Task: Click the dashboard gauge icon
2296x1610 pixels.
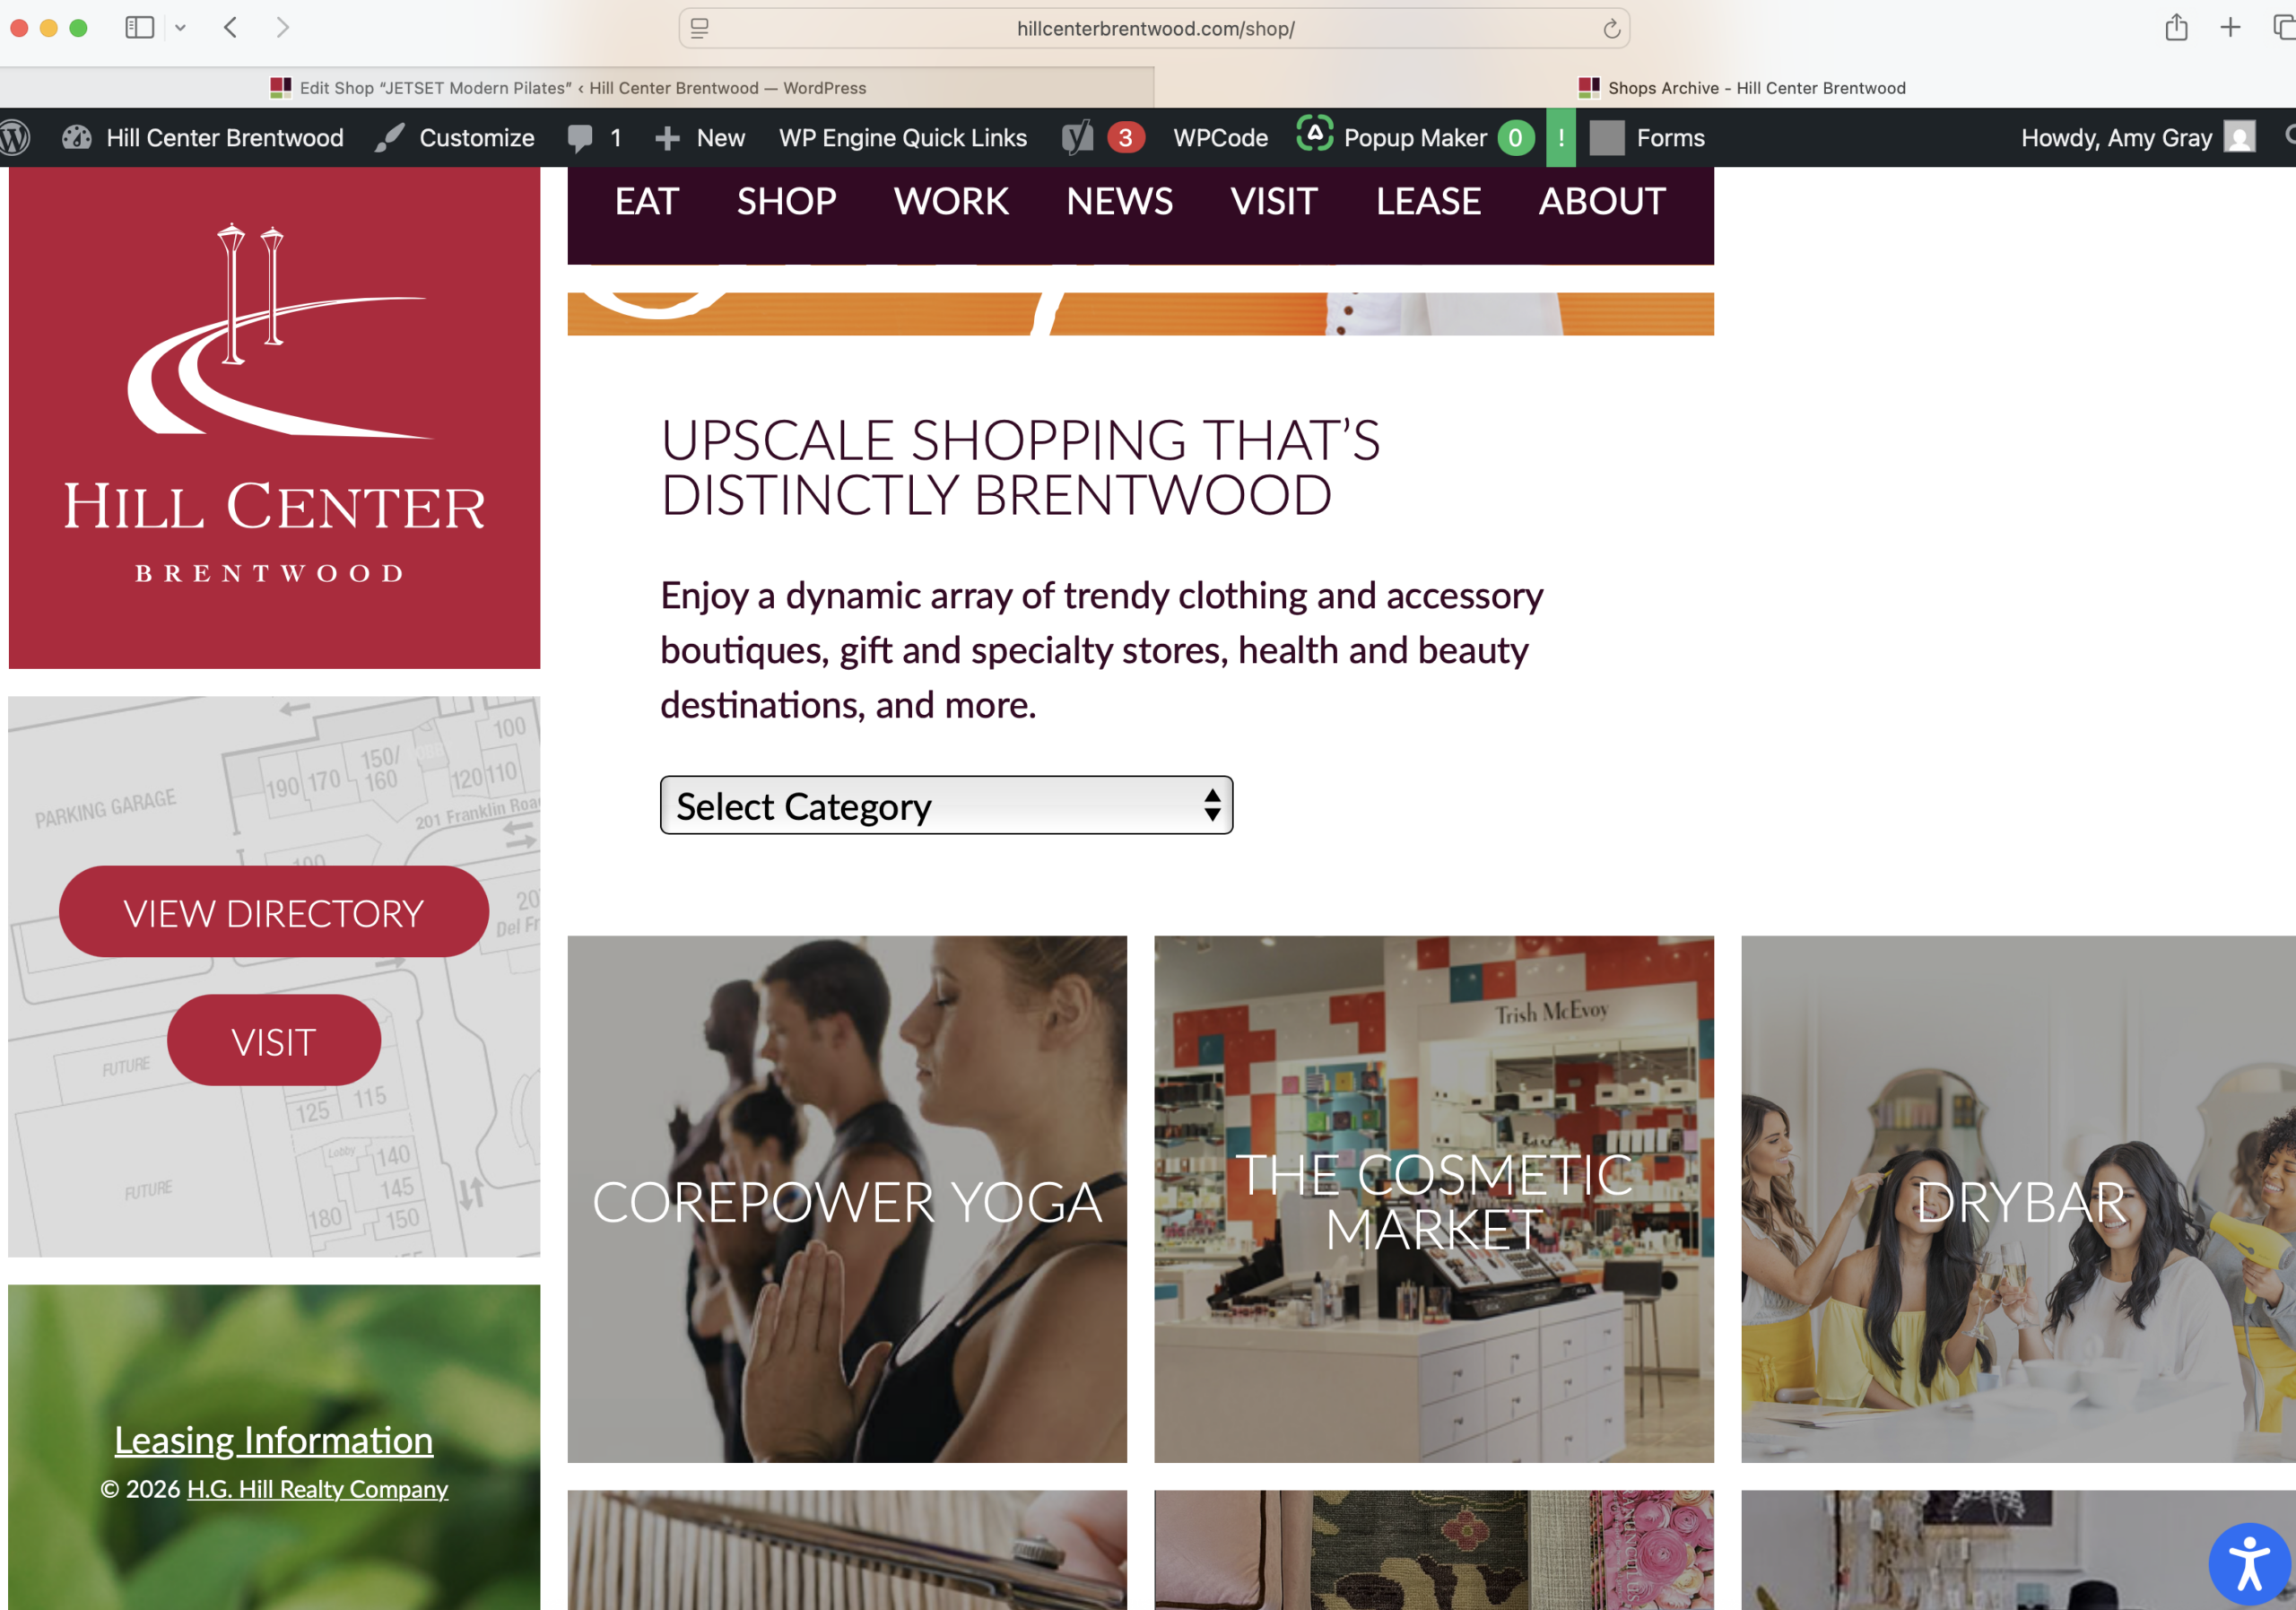Action: [x=77, y=137]
